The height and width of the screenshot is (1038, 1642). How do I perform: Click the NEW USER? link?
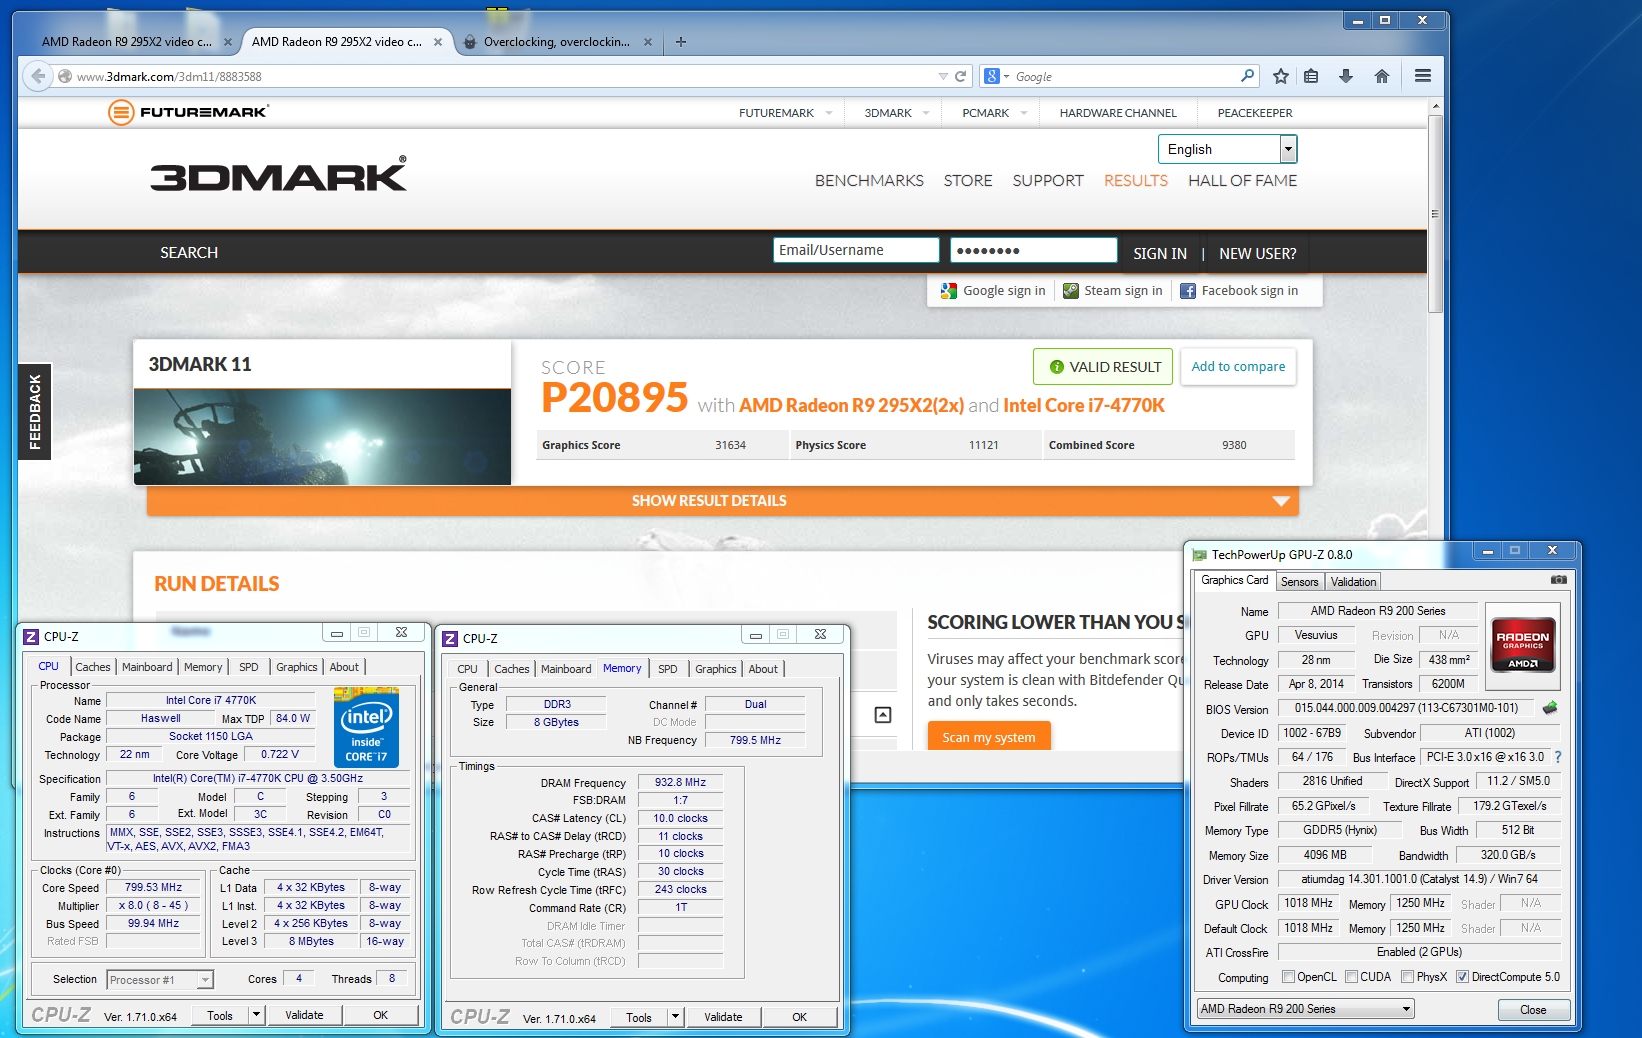[x=1258, y=254]
